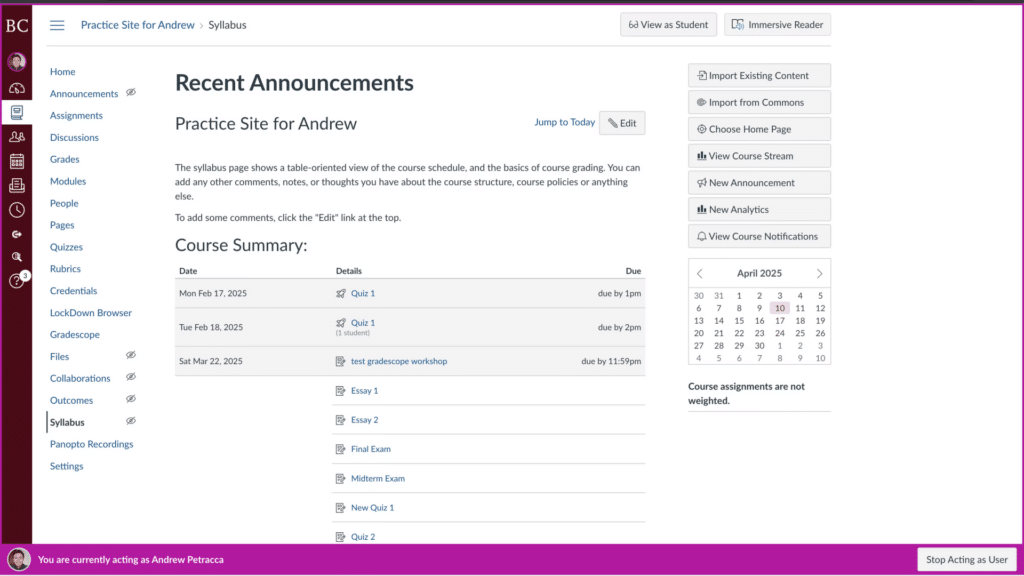Open the Groups icon in global navigation
This screenshot has height=576, width=1024.
point(17,136)
